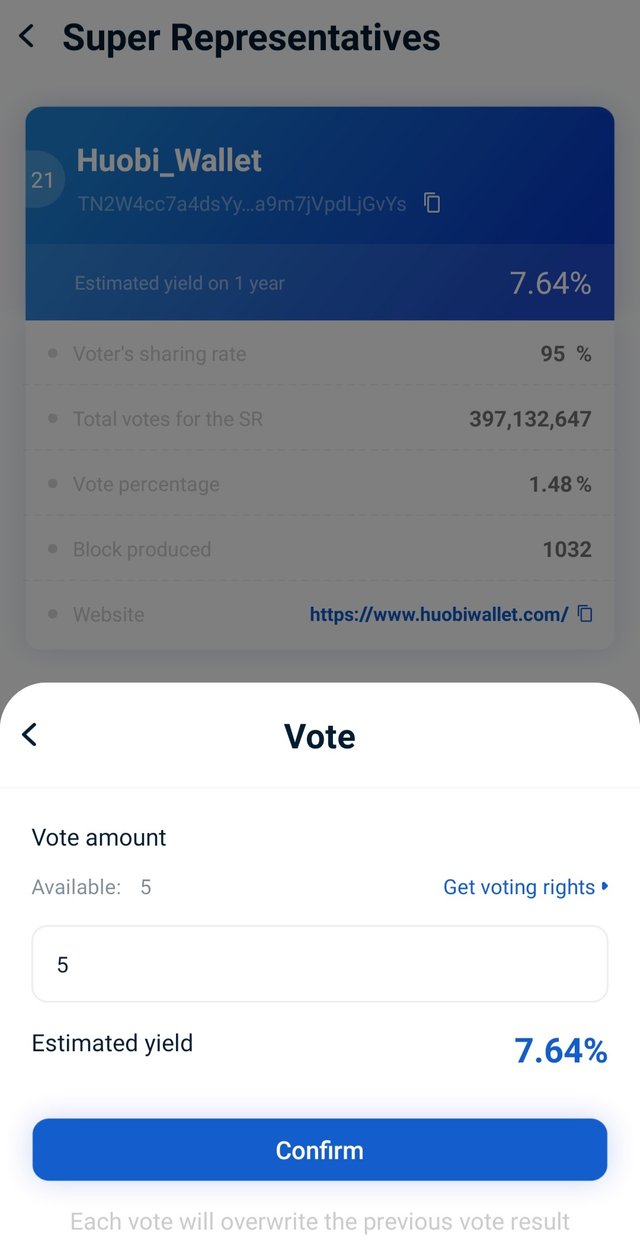
Task: Select the Total votes for the SR row
Action: pyautogui.click(x=320, y=419)
